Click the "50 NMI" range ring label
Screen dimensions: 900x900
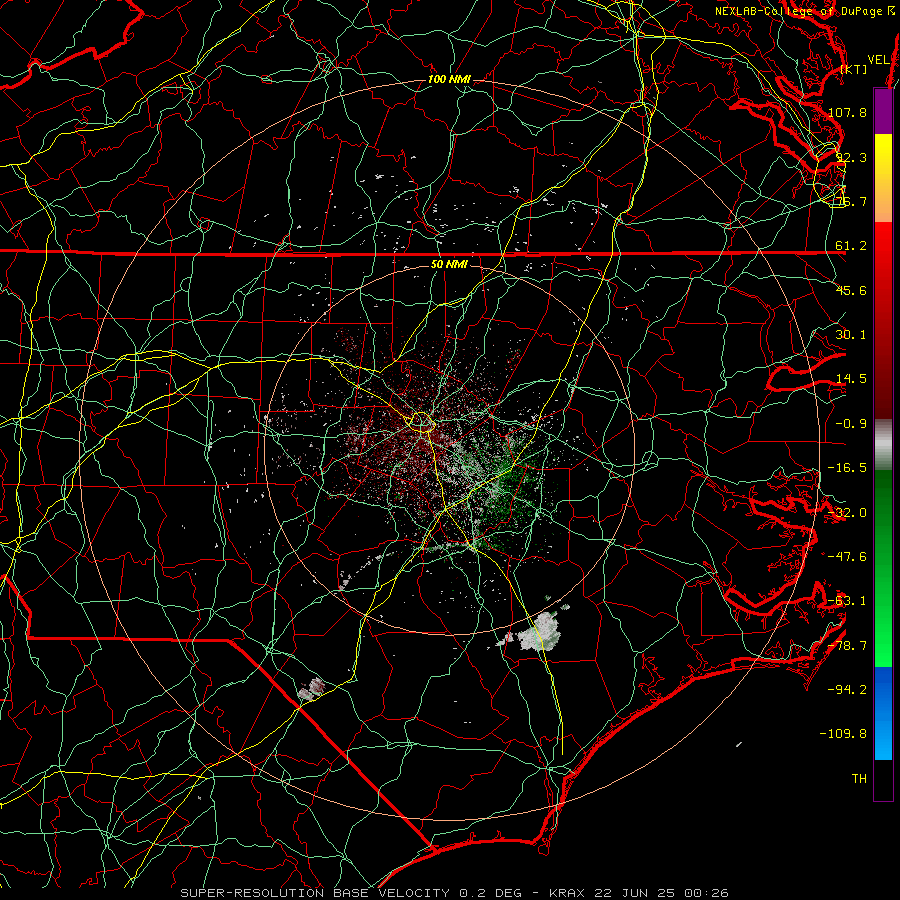[449, 265]
